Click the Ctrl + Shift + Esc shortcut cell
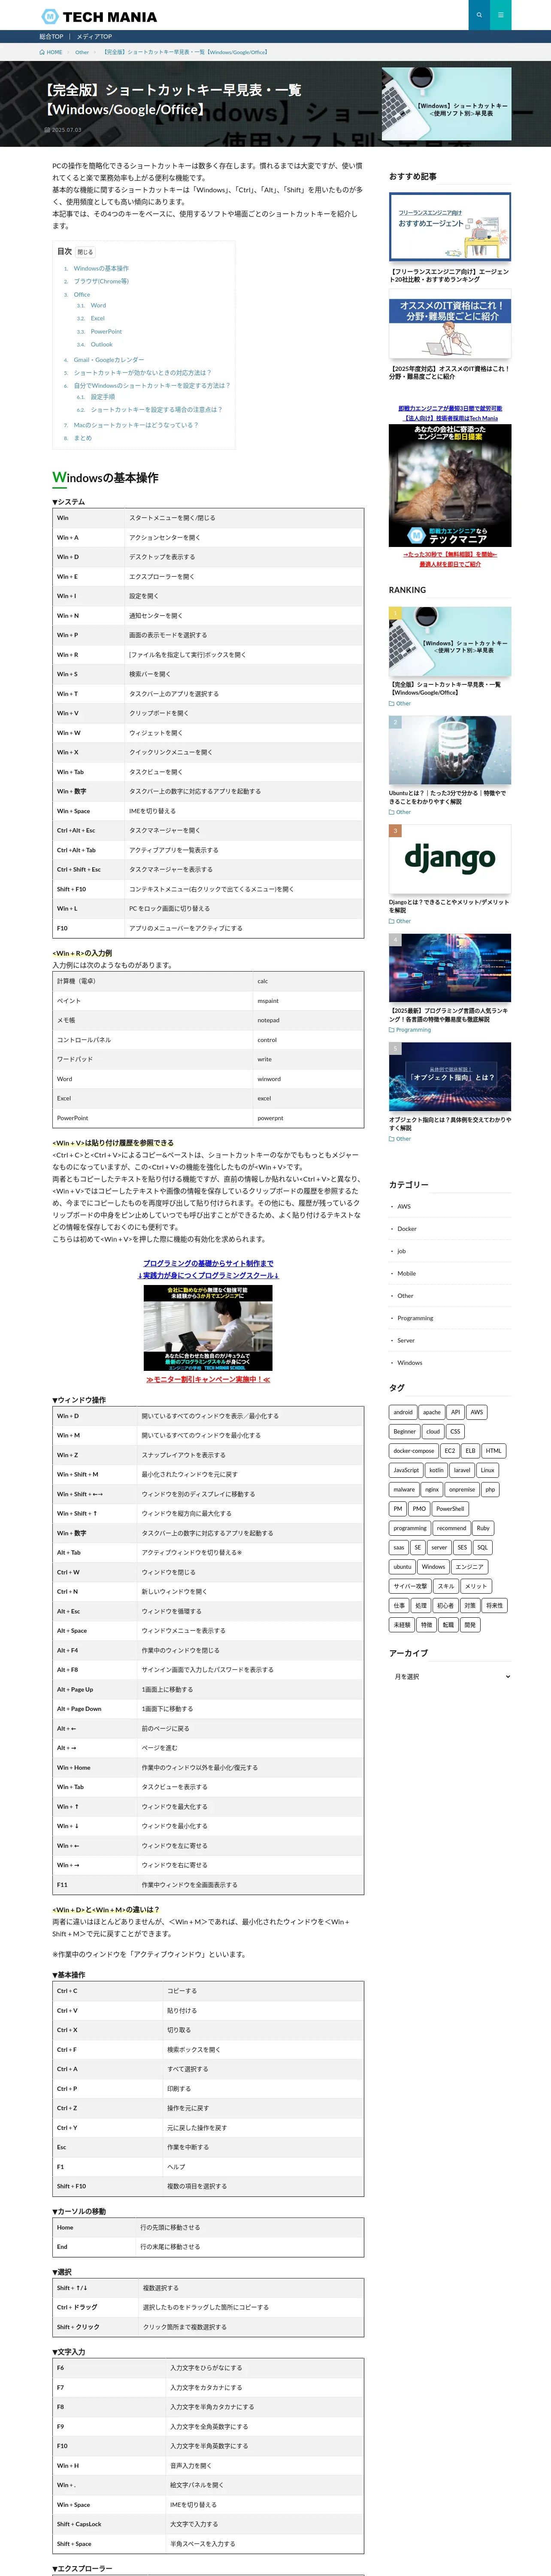This screenshot has width=551, height=2576. tap(89, 869)
